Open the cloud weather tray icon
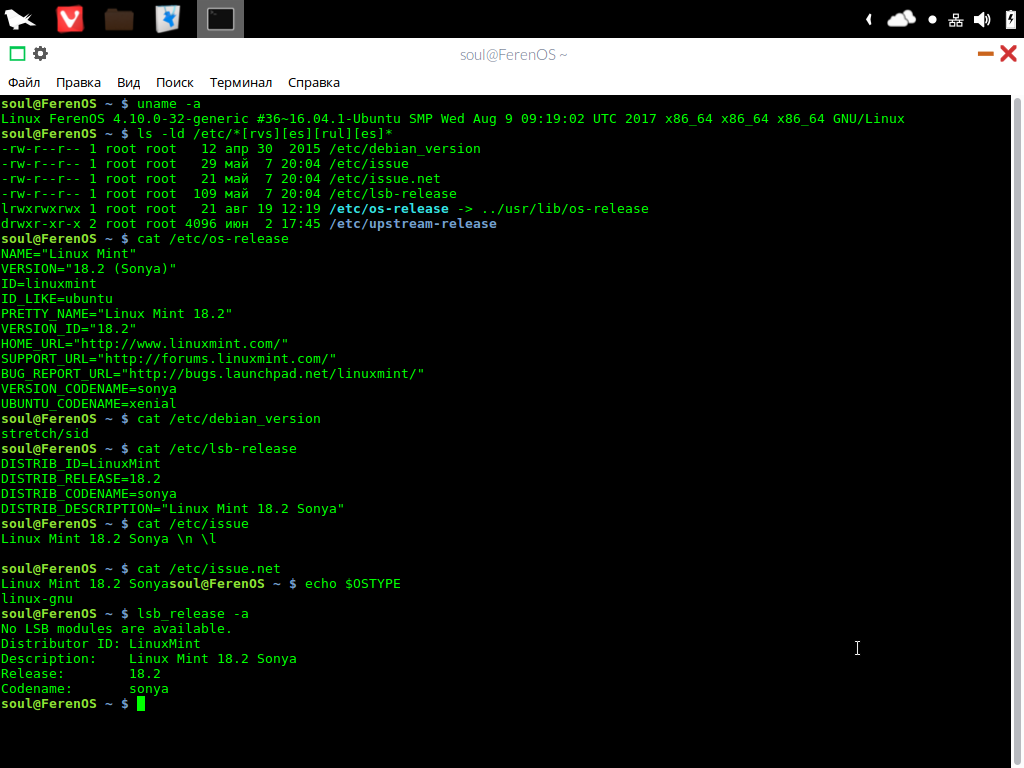The height and width of the screenshot is (768, 1024). pos(901,19)
